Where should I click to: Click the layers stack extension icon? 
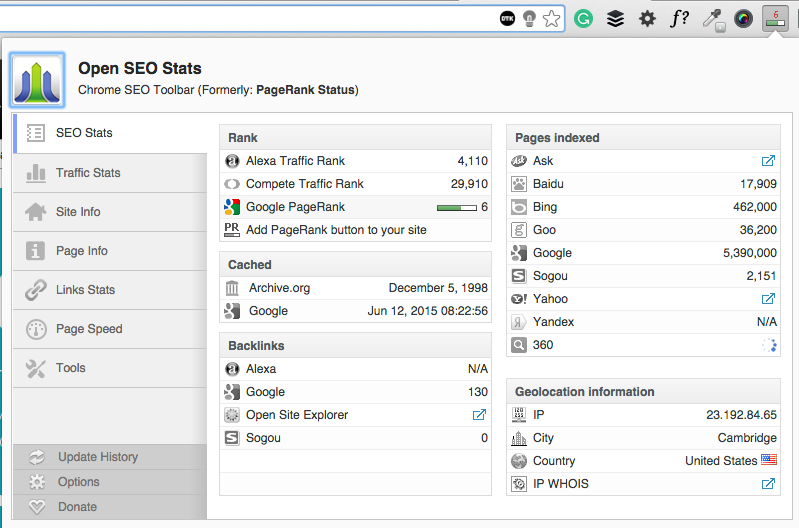pyautogui.click(x=616, y=18)
